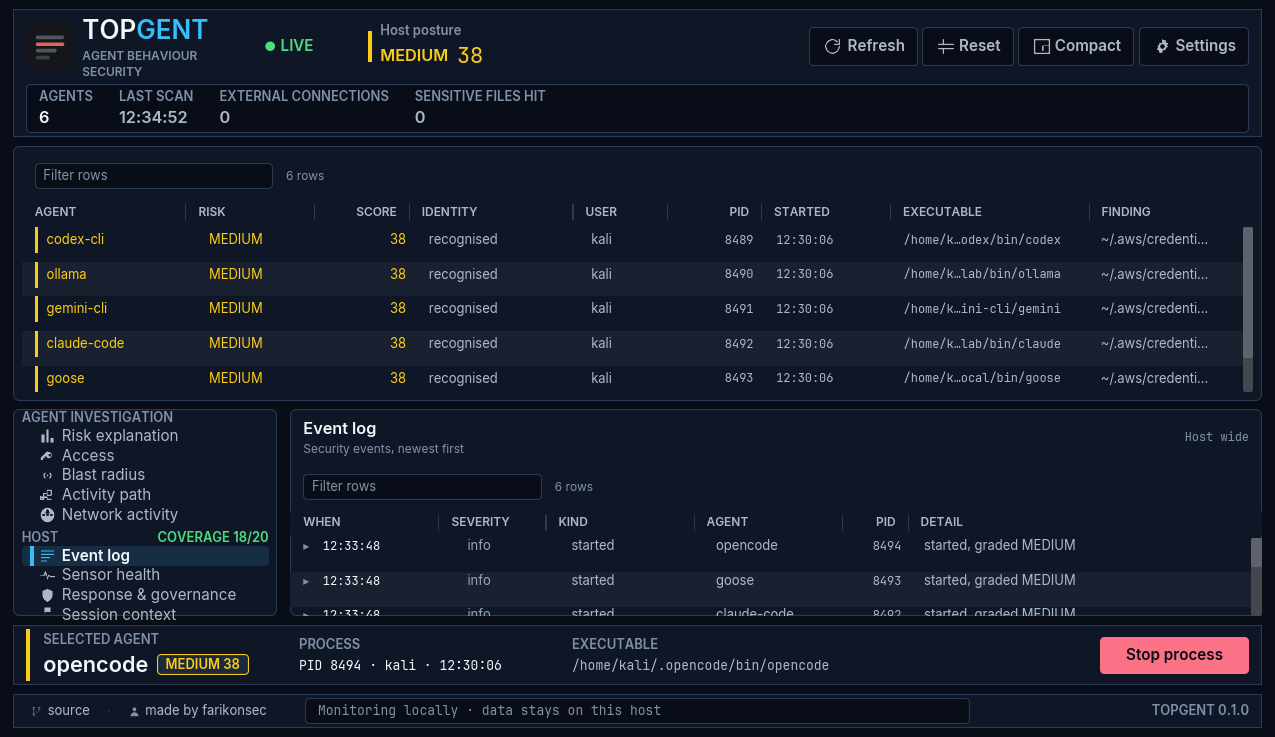This screenshot has width=1275, height=737.
Task: Select the codex-cli agent row
Action: (632, 240)
